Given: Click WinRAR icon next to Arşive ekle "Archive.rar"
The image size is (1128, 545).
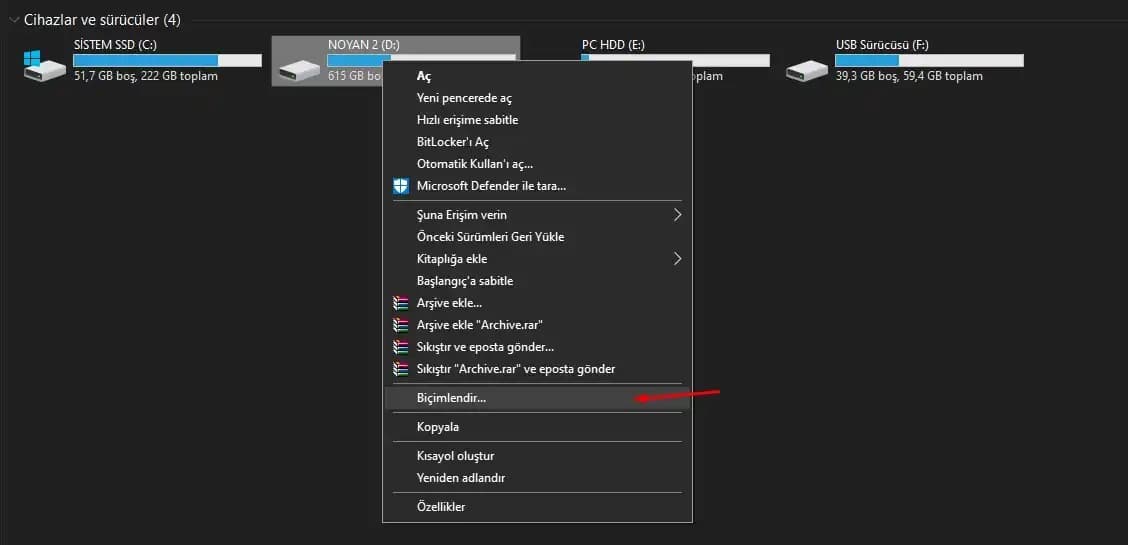Looking at the screenshot, I should [401, 325].
